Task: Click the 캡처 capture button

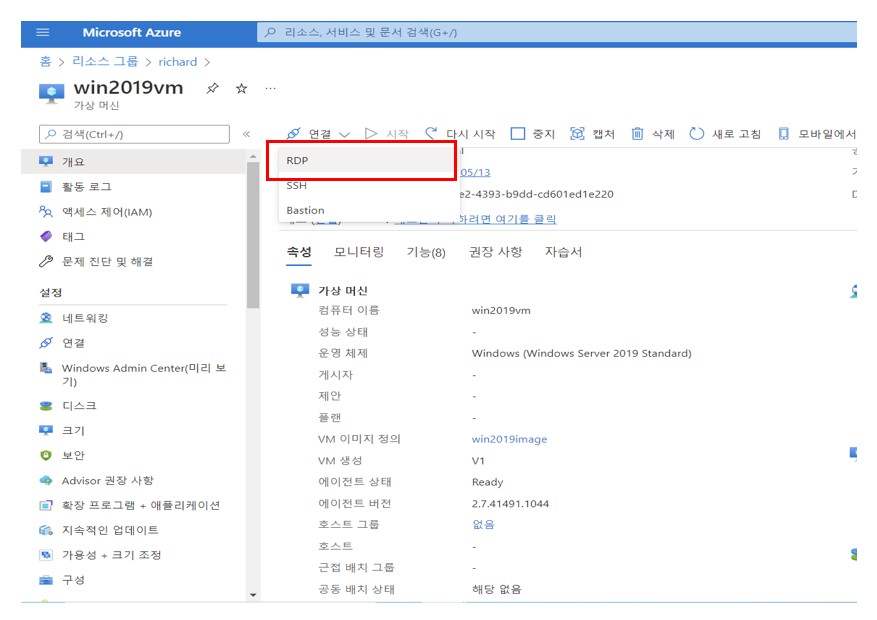Action: coord(592,134)
